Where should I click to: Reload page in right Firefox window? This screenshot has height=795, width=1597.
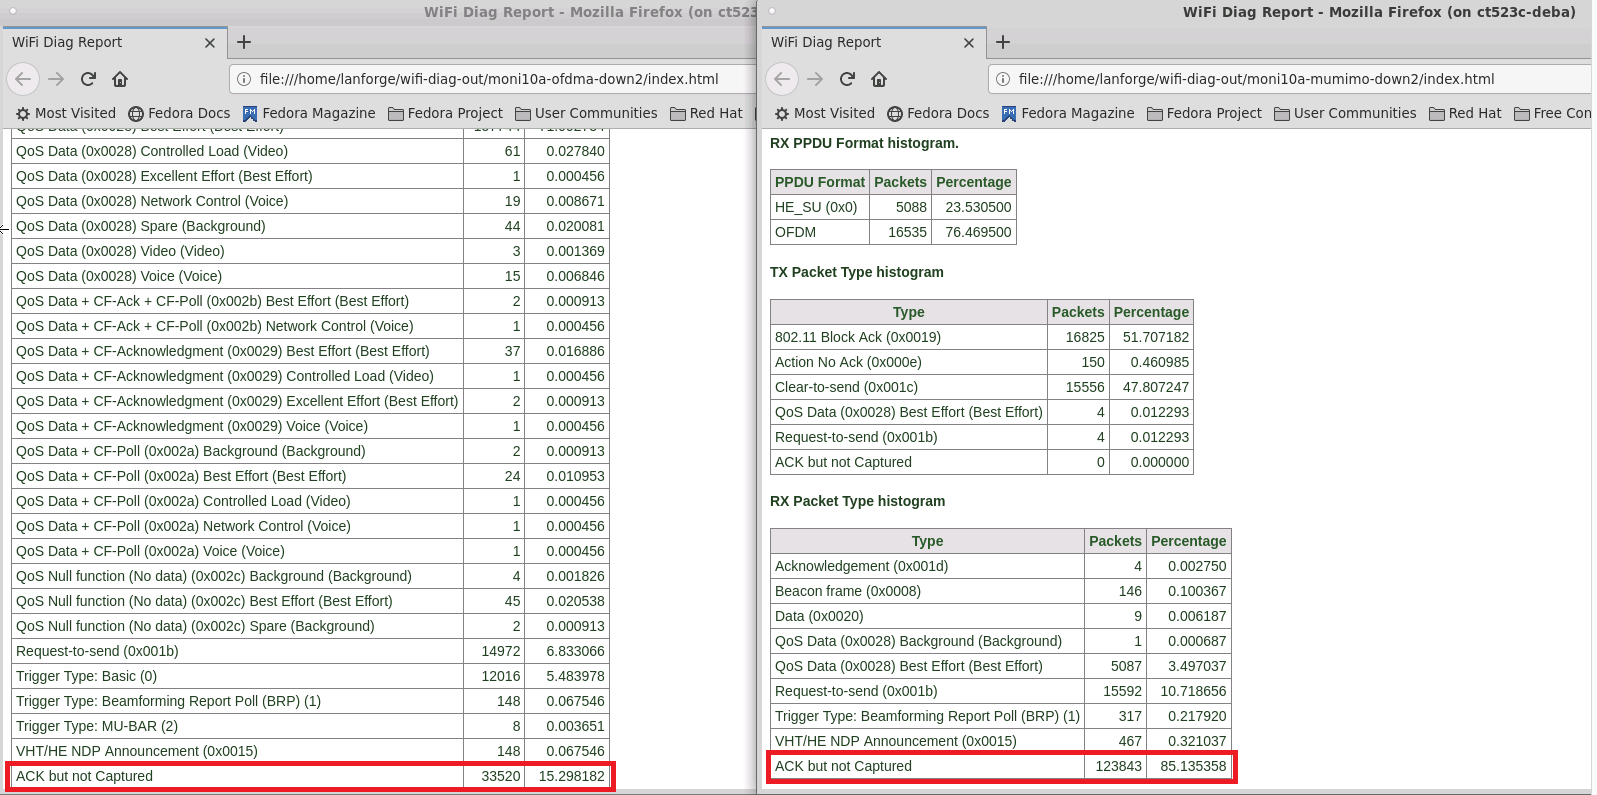click(x=847, y=79)
